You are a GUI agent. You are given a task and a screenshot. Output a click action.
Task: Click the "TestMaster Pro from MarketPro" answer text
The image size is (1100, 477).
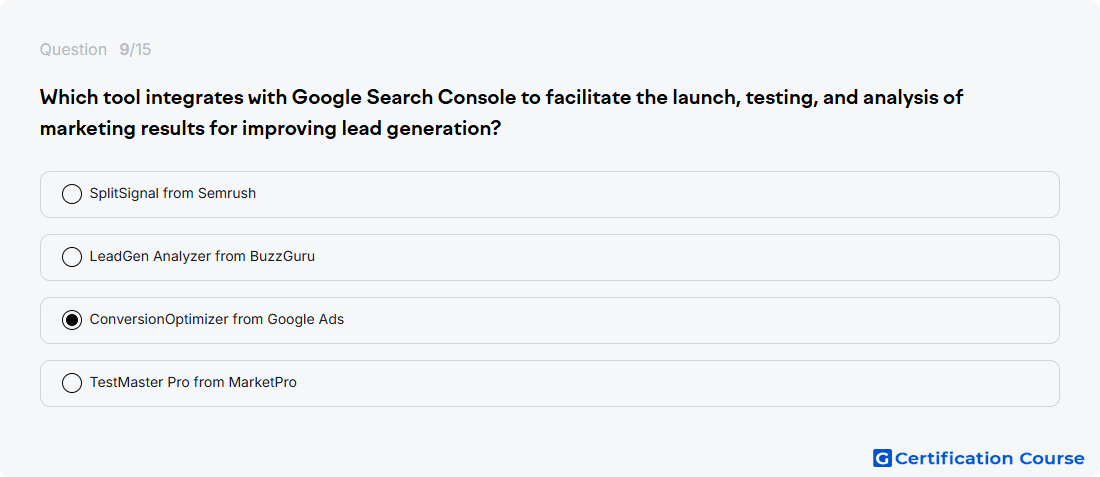193,383
